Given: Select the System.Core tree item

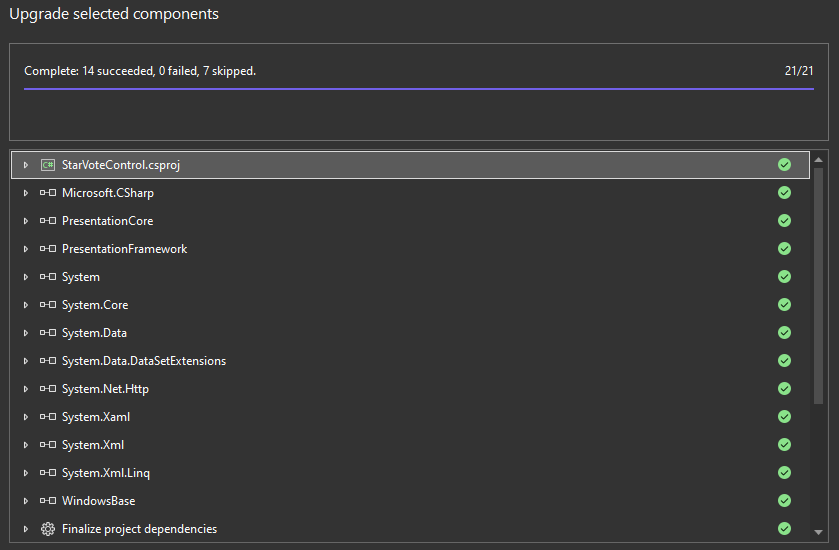Looking at the screenshot, I should pyautogui.click(x=95, y=305).
